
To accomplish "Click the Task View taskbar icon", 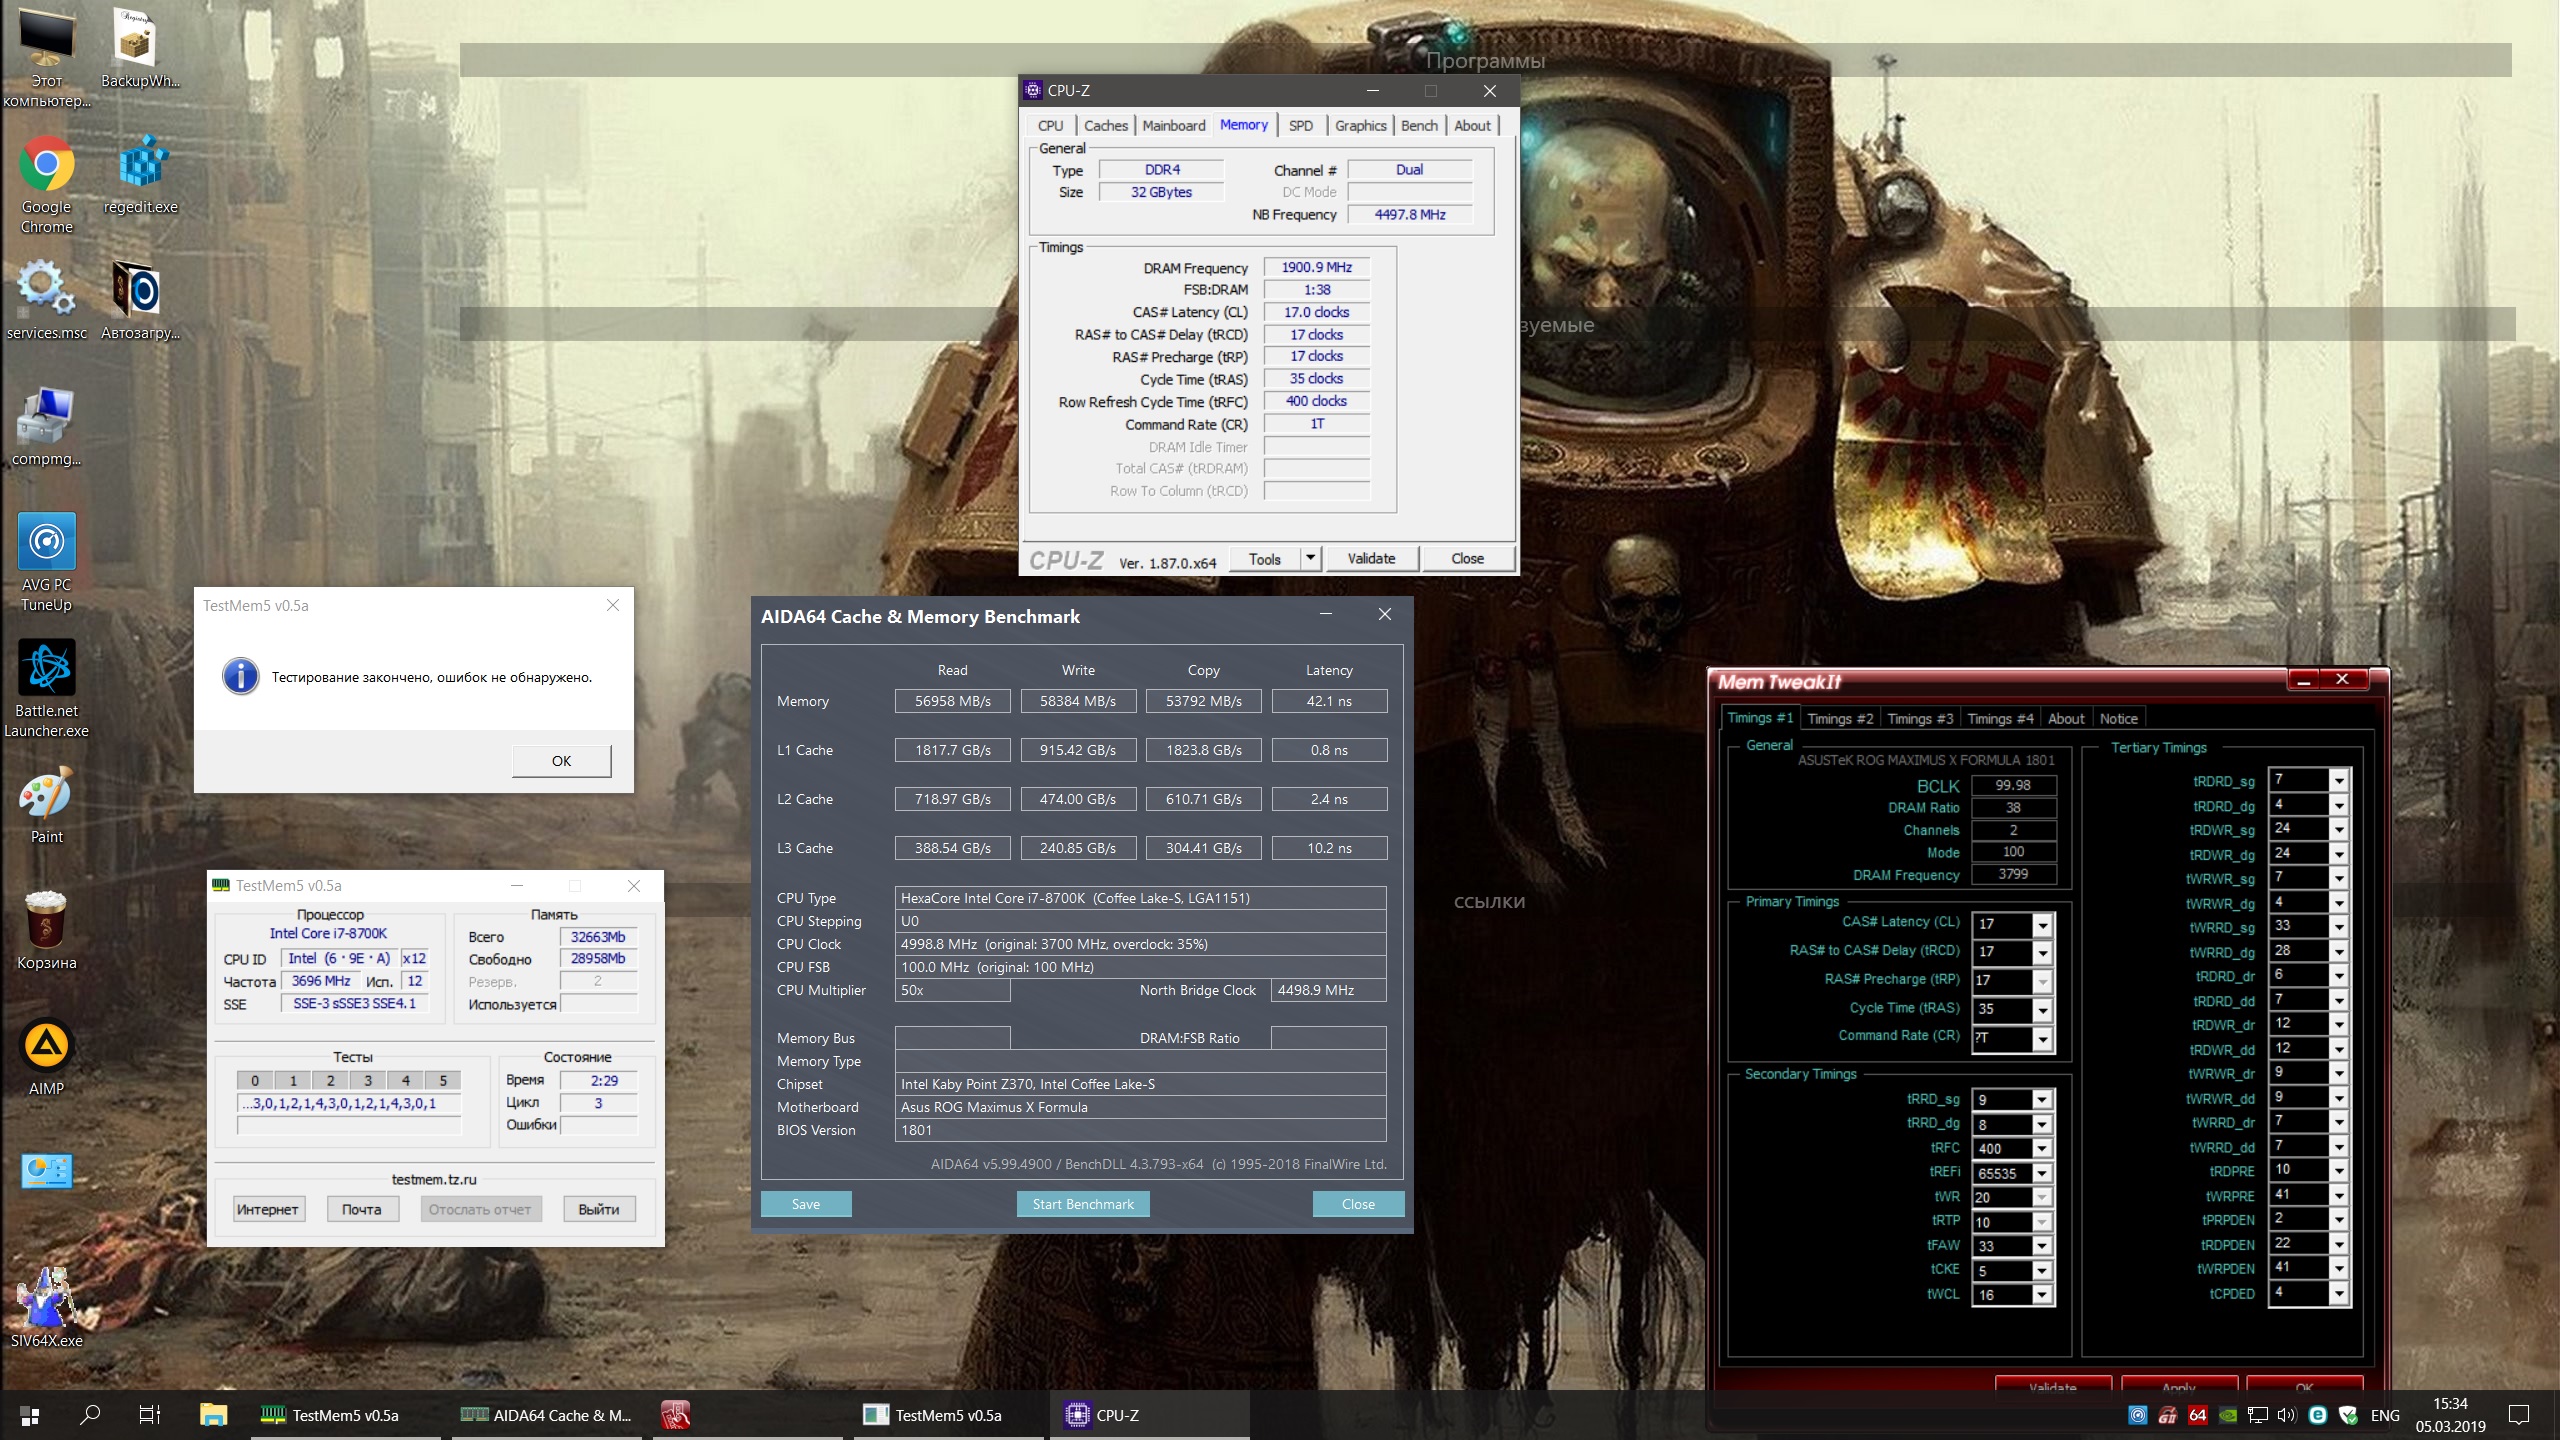I will click(x=150, y=1415).
